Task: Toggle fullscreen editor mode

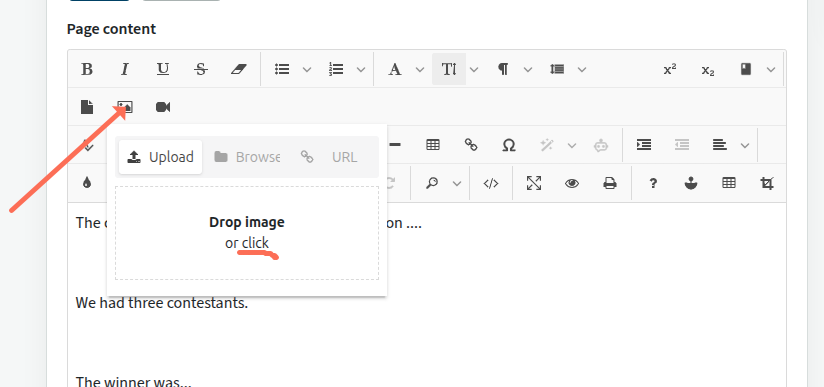Action: pyautogui.click(x=534, y=183)
